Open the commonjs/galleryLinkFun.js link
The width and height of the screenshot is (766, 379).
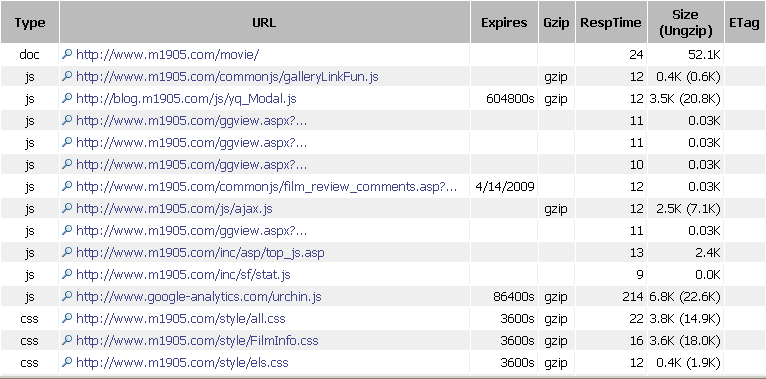click(x=227, y=77)
